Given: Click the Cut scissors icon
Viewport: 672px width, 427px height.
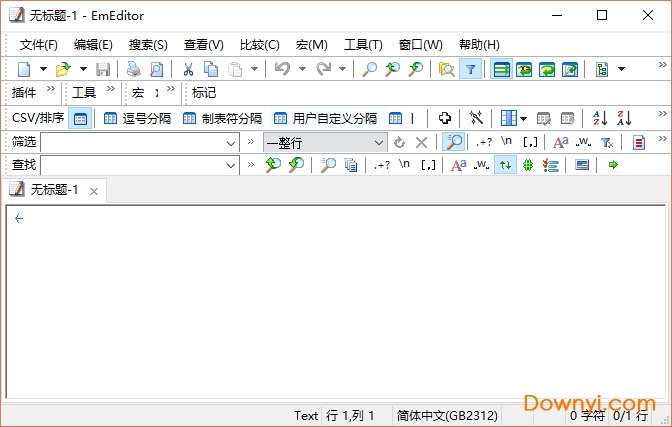Looking at the screenshot, I should pos(188,69).
